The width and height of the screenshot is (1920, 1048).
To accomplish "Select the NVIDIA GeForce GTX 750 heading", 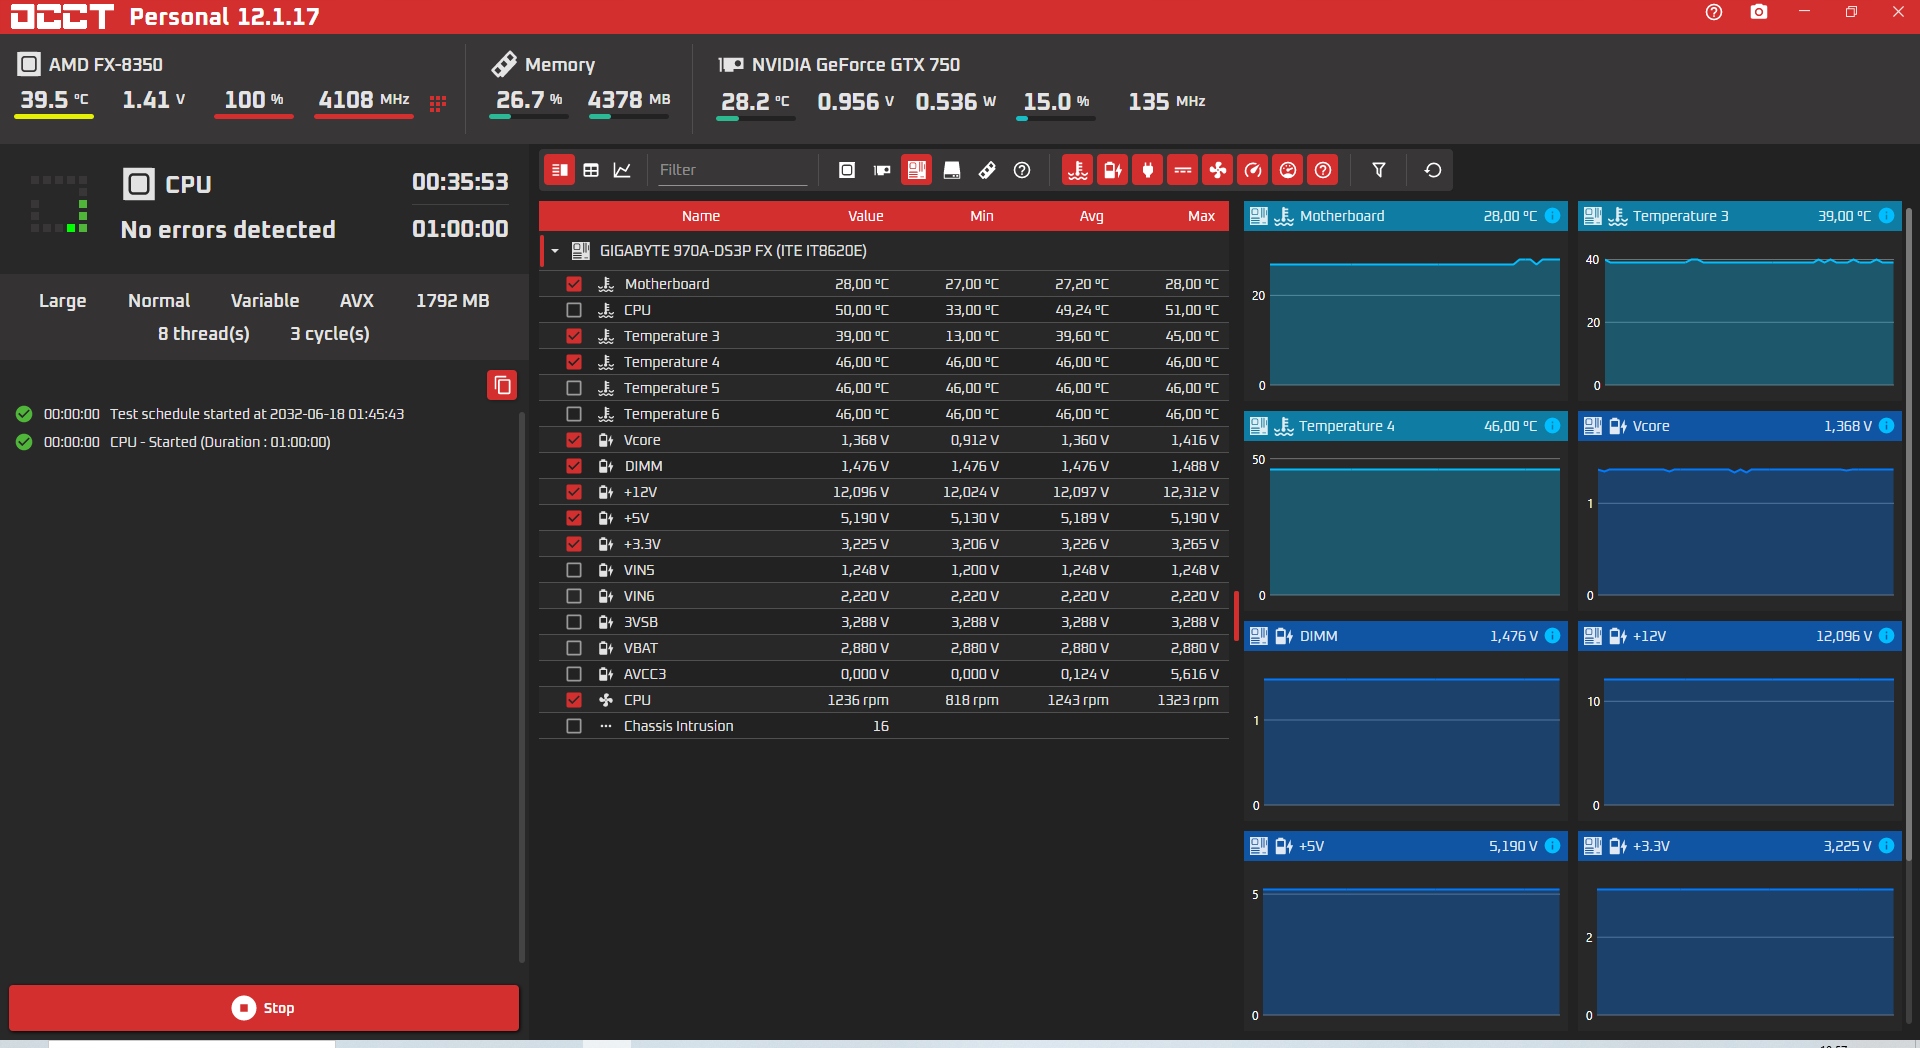I will pos(856,65).
